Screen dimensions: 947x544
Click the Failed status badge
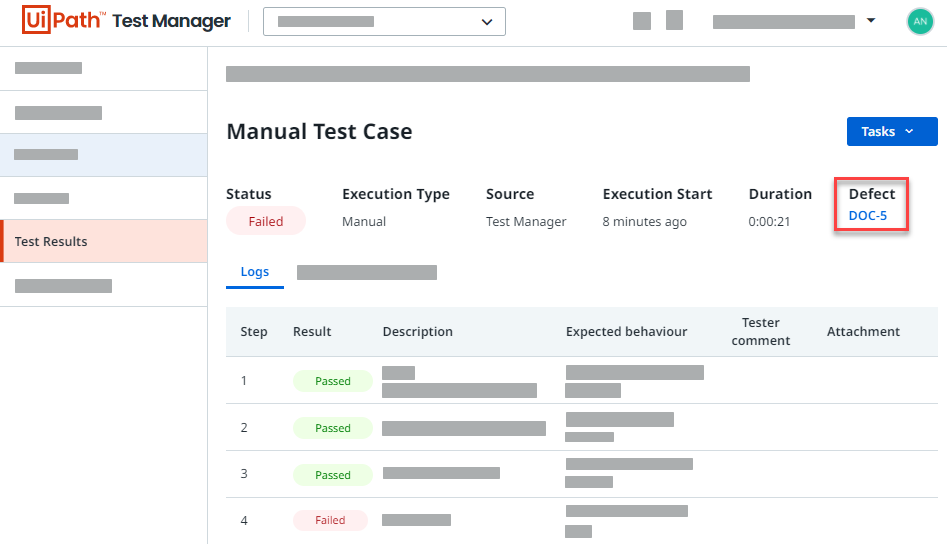point(265,221)
